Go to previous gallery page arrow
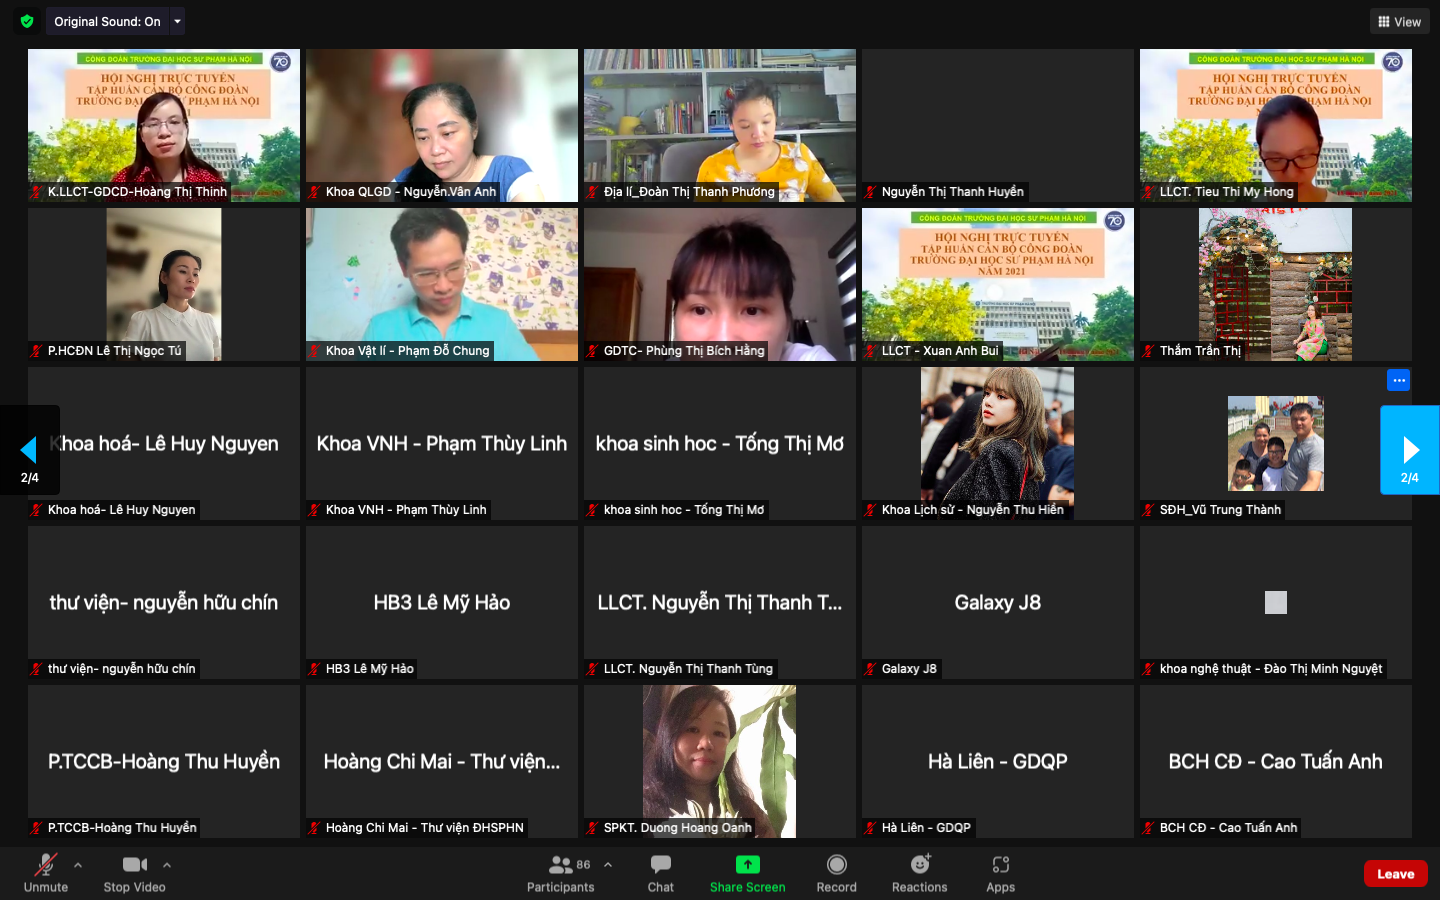The width and height of the screenshot is (1440, 900). pyautogui.click(x=29, y=450)
